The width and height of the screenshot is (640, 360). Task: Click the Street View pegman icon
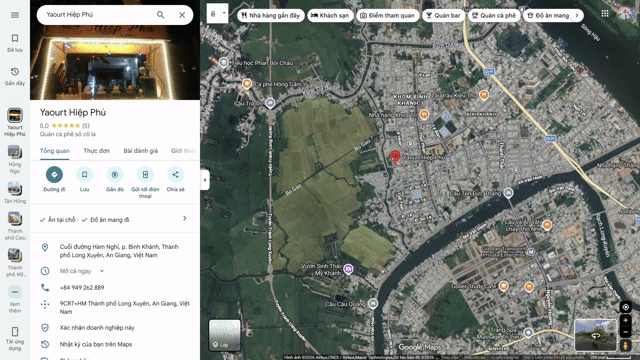(x=625, y=345)
